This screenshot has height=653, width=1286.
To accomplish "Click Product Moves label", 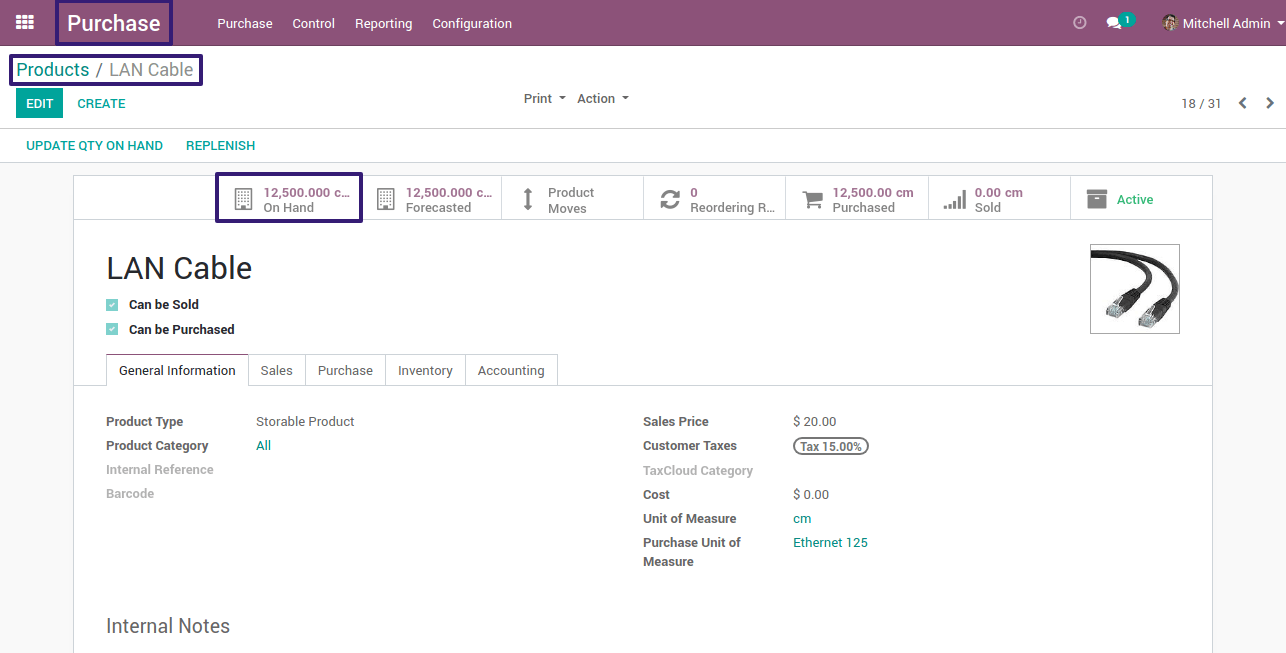I will tap(571, 200).
